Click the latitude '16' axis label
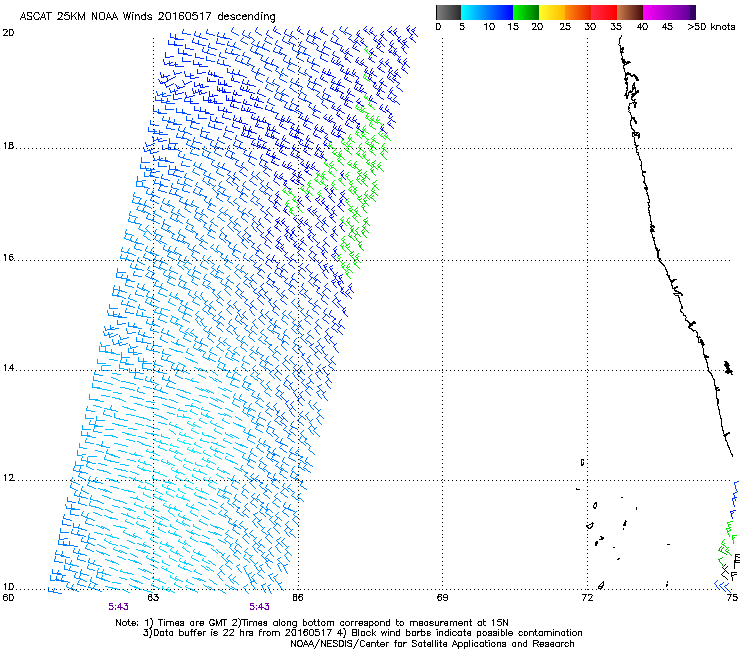740x650 pixels. [8, 258]
